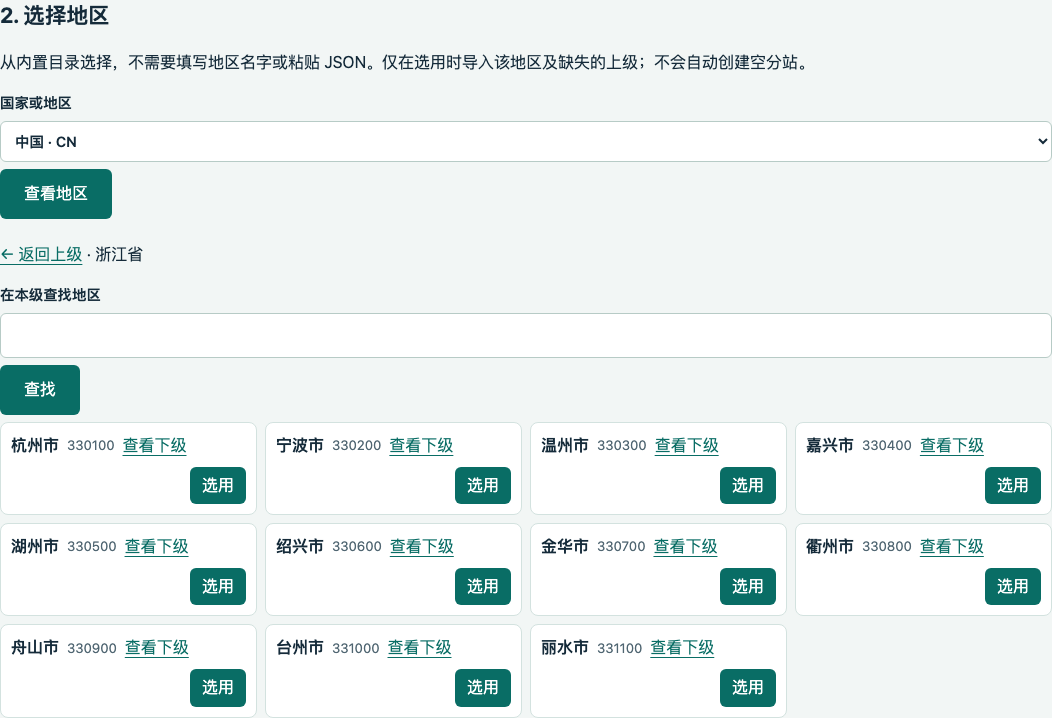The image size is (1052, 718).
Task: Open 查看下级 for 温州市
Action: tap(686, 446)
